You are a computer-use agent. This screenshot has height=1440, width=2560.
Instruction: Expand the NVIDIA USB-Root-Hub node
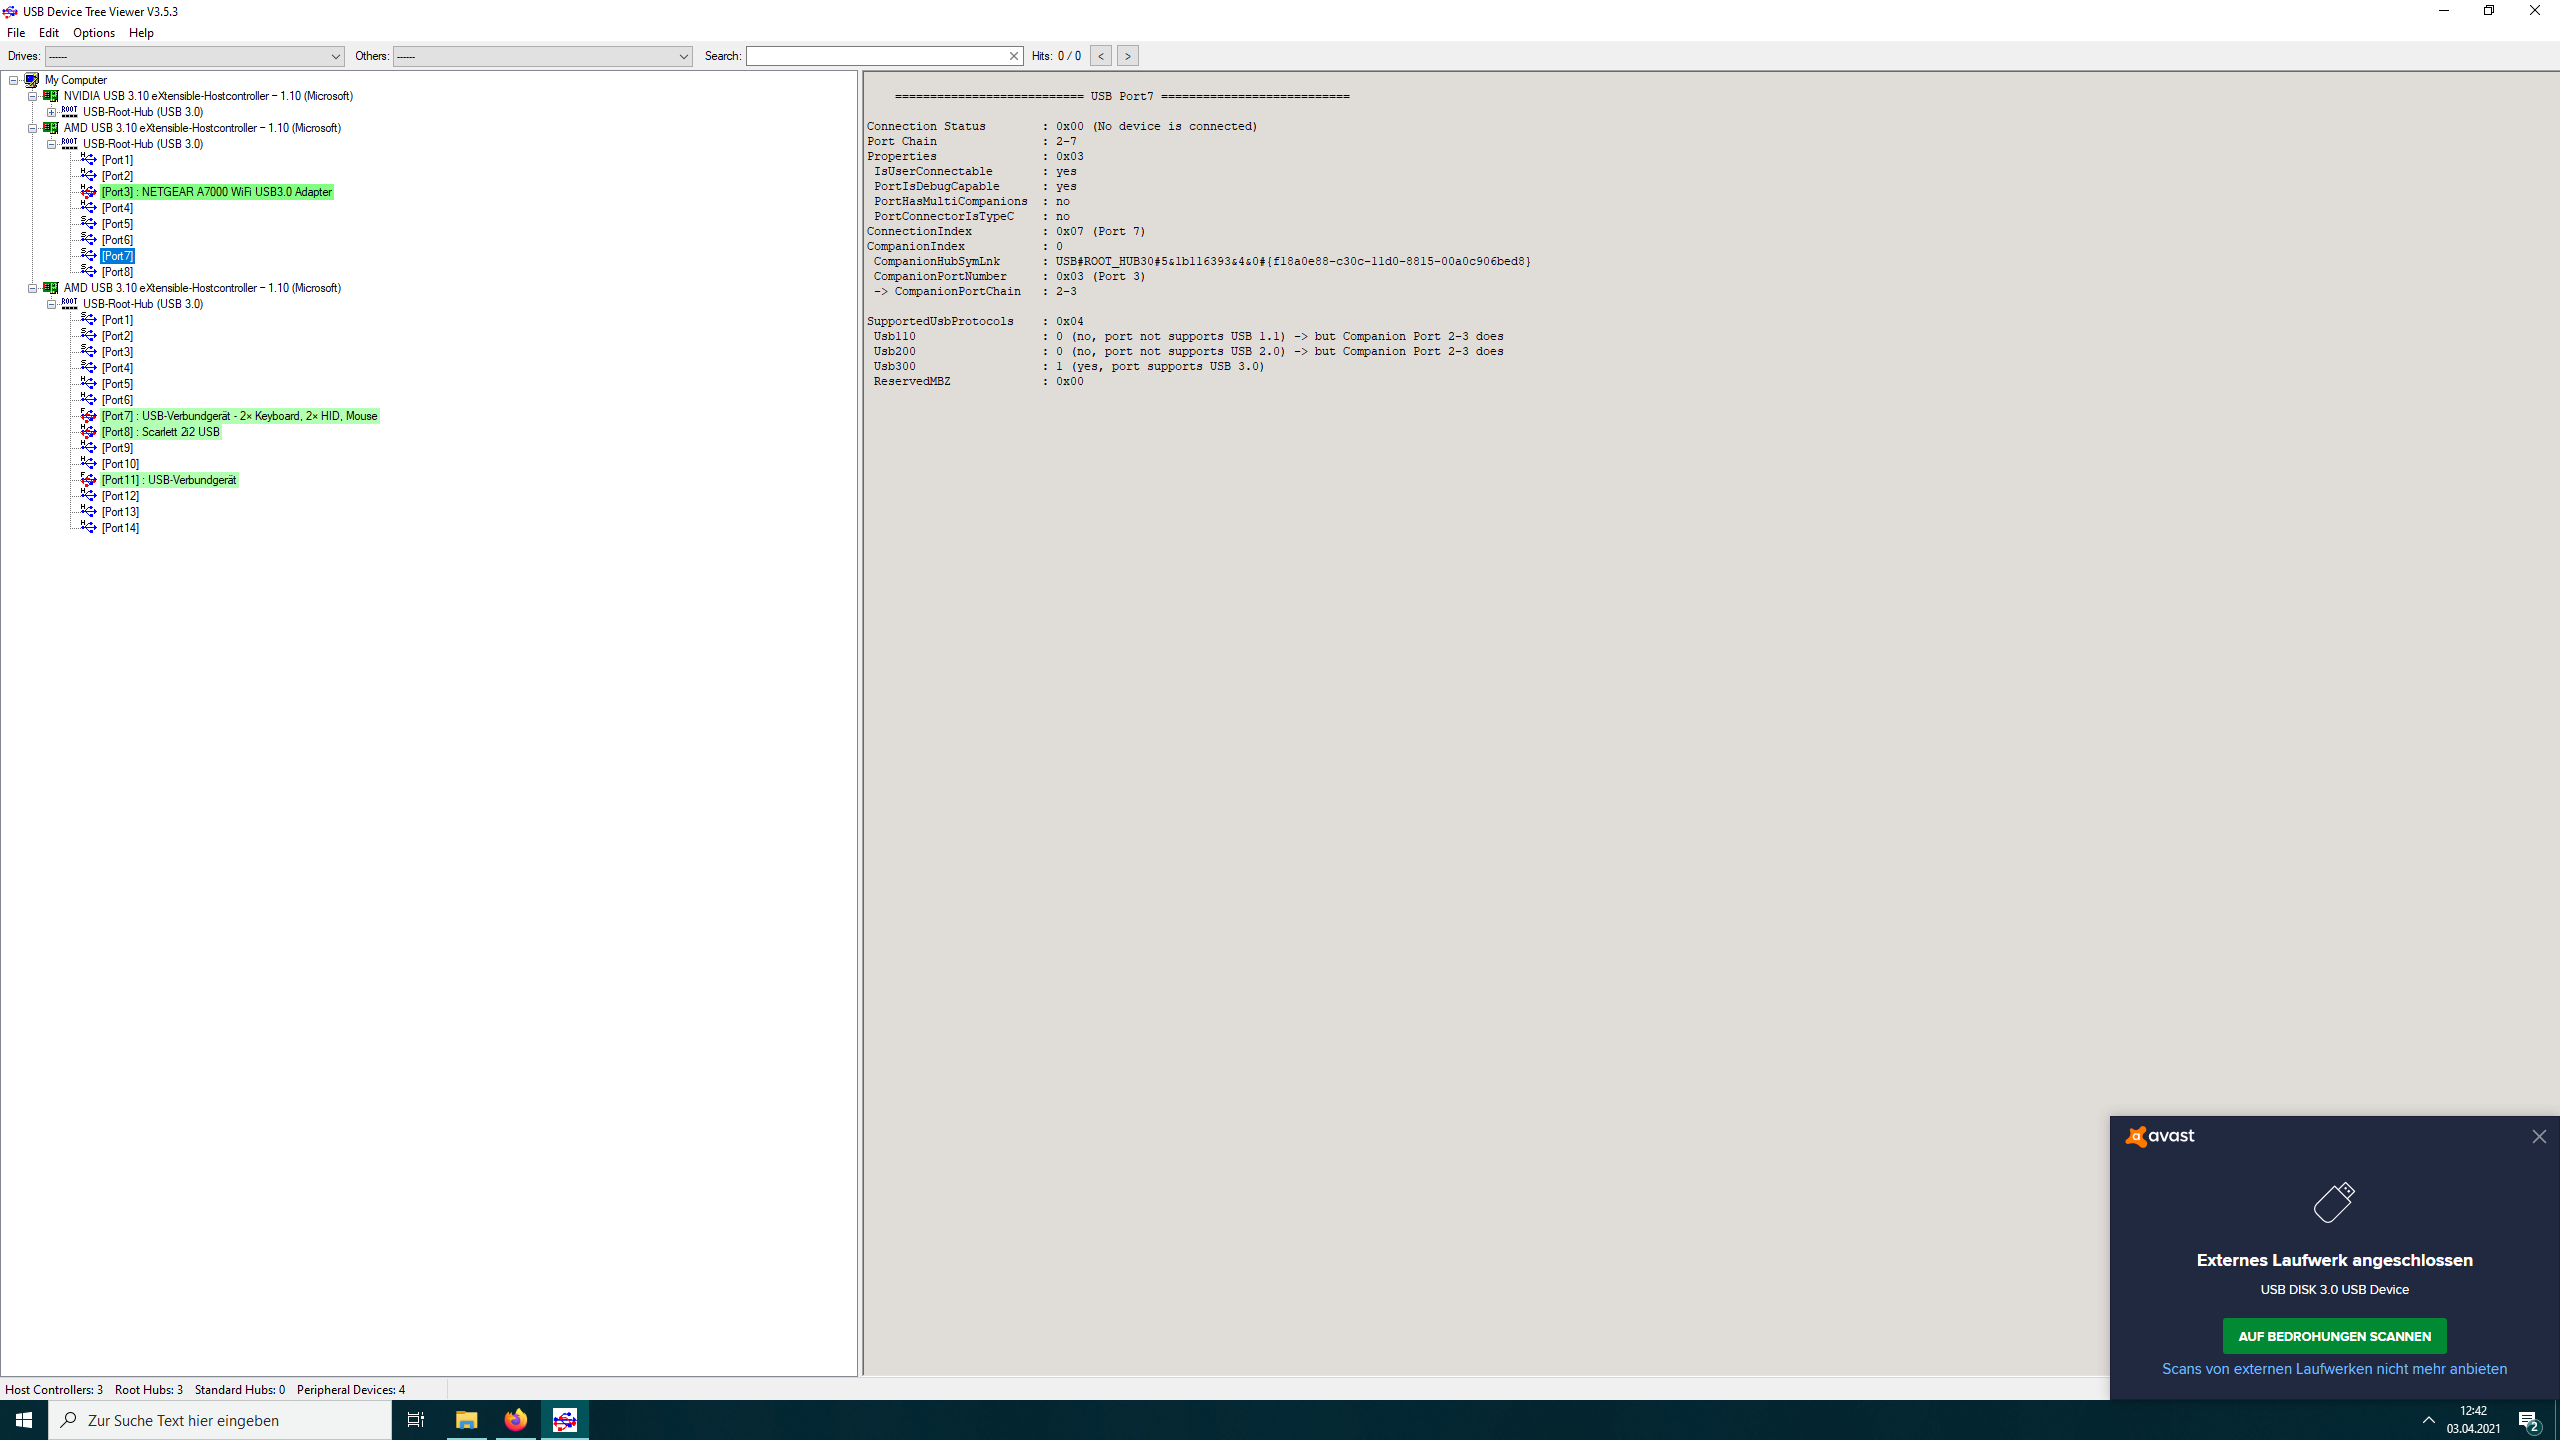point(52,111)
